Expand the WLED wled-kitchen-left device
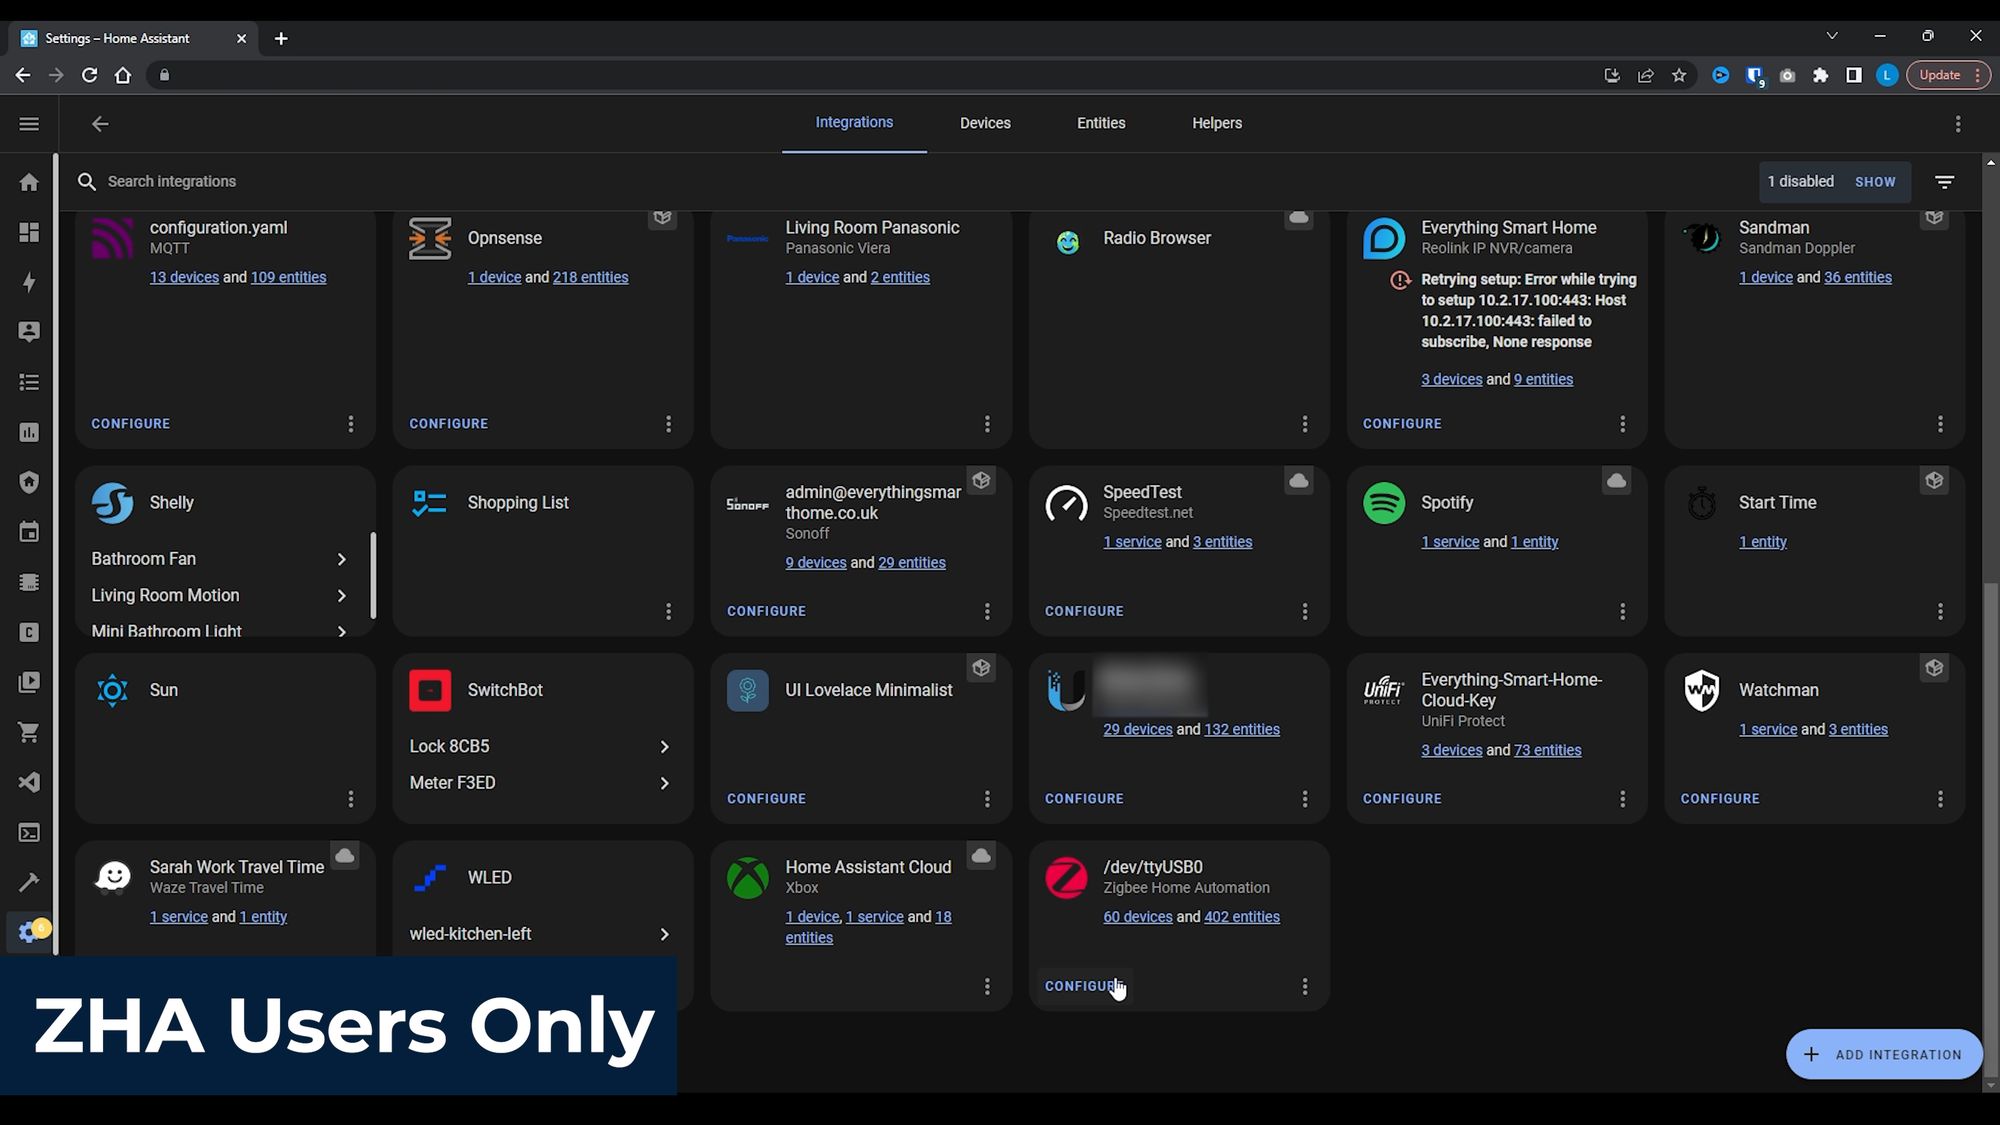The height and width of the screenshot is (1125, 2000). (x=663, y=933)
